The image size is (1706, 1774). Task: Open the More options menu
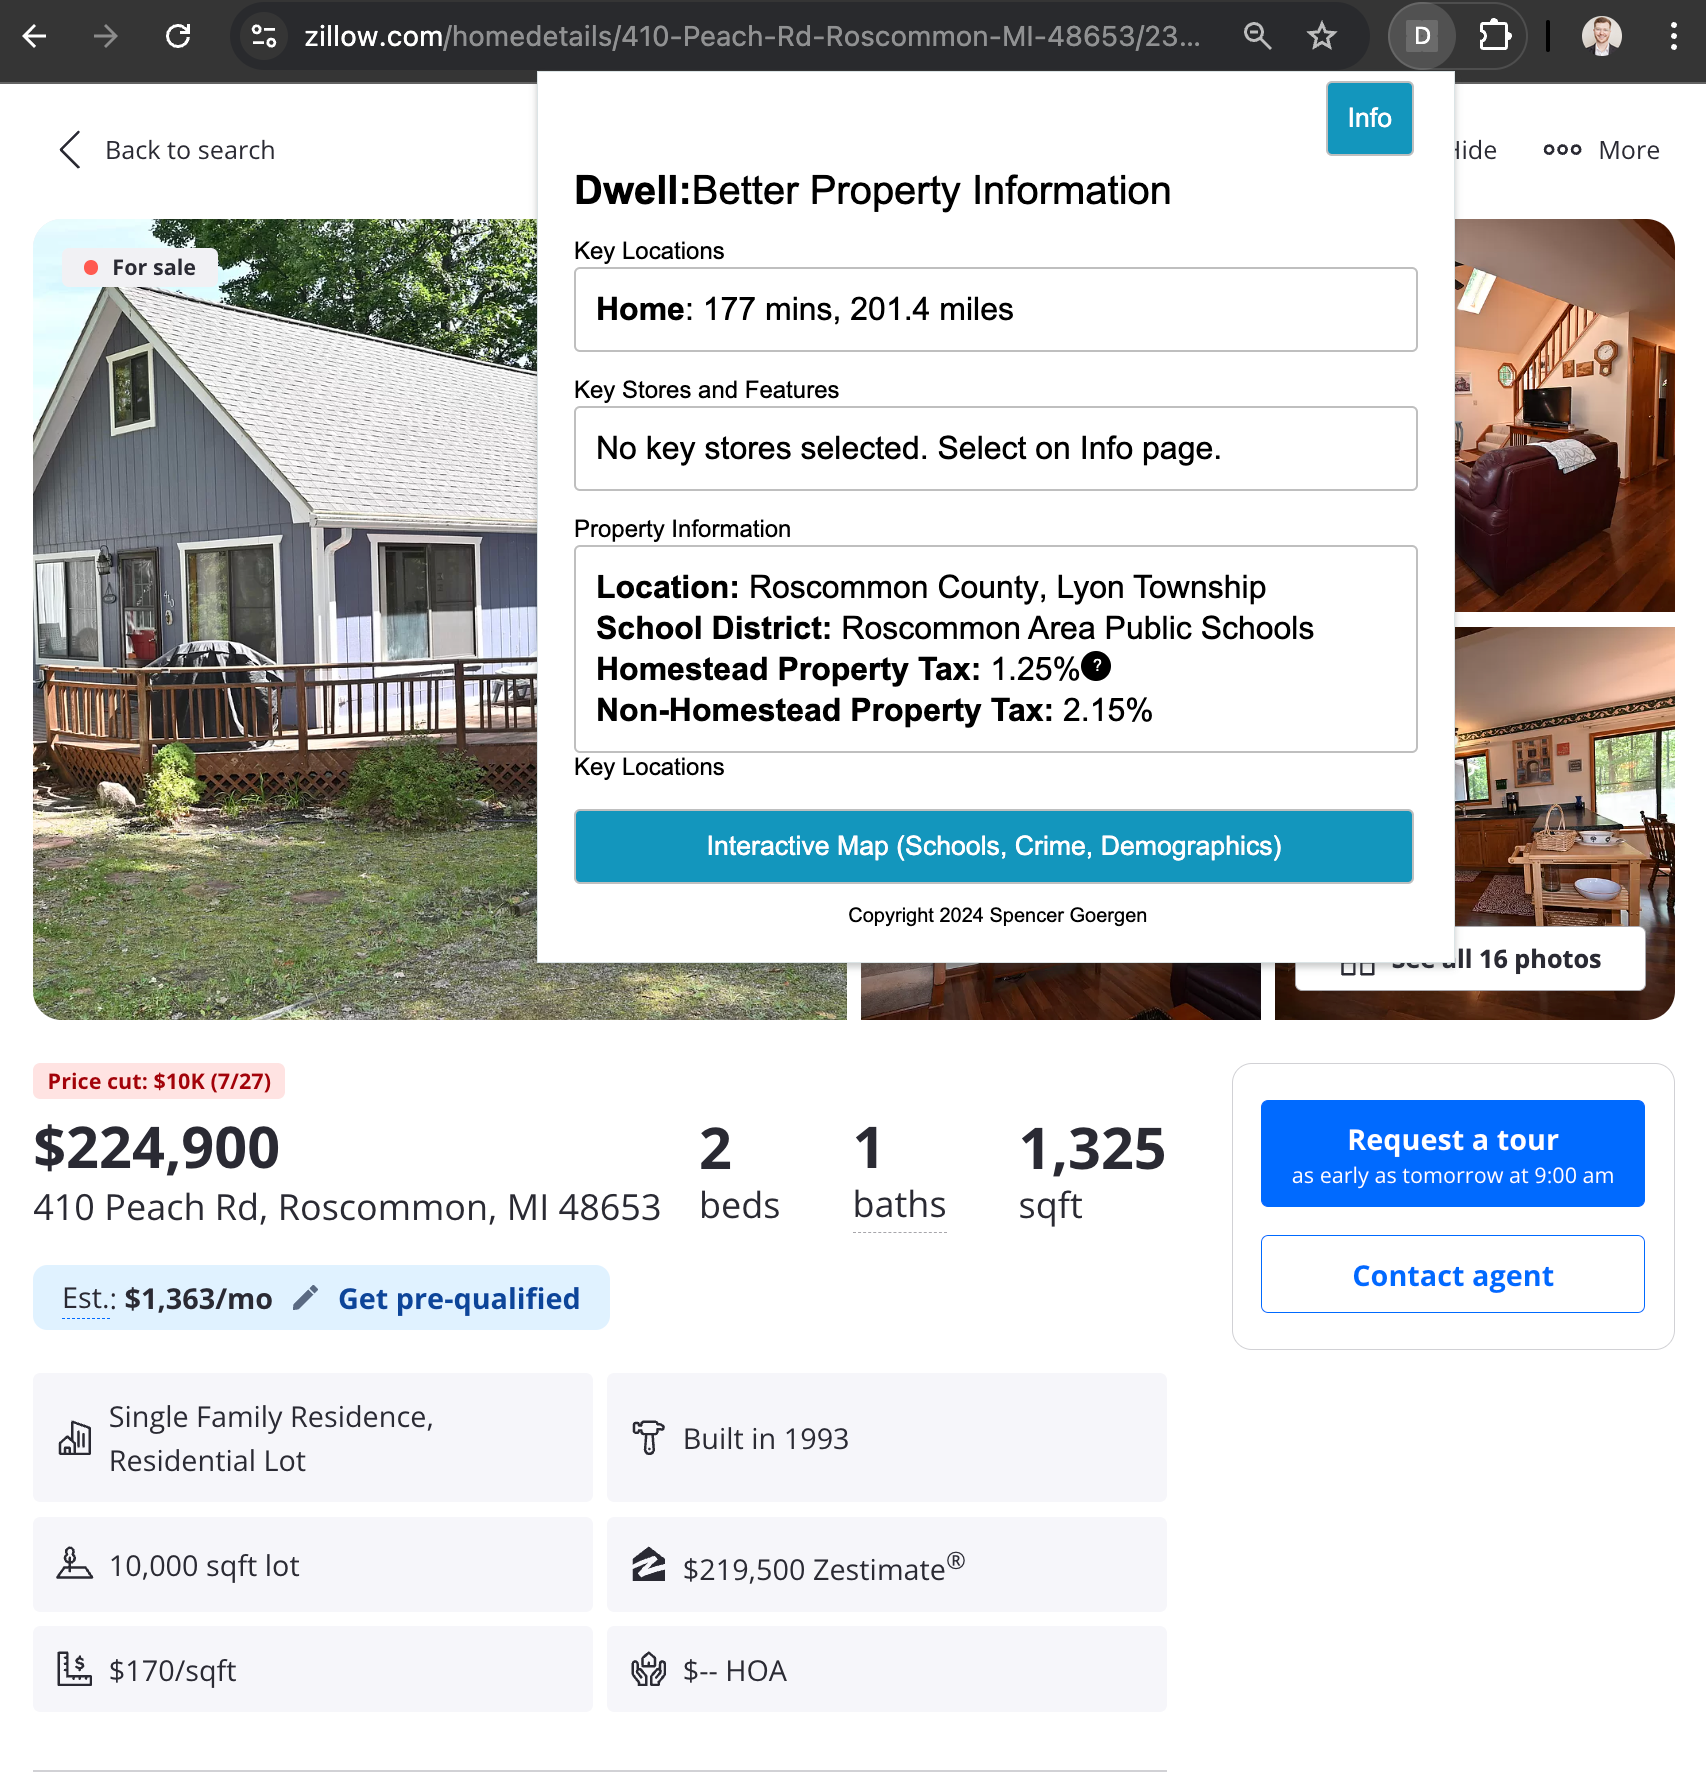coord(1601,150)
